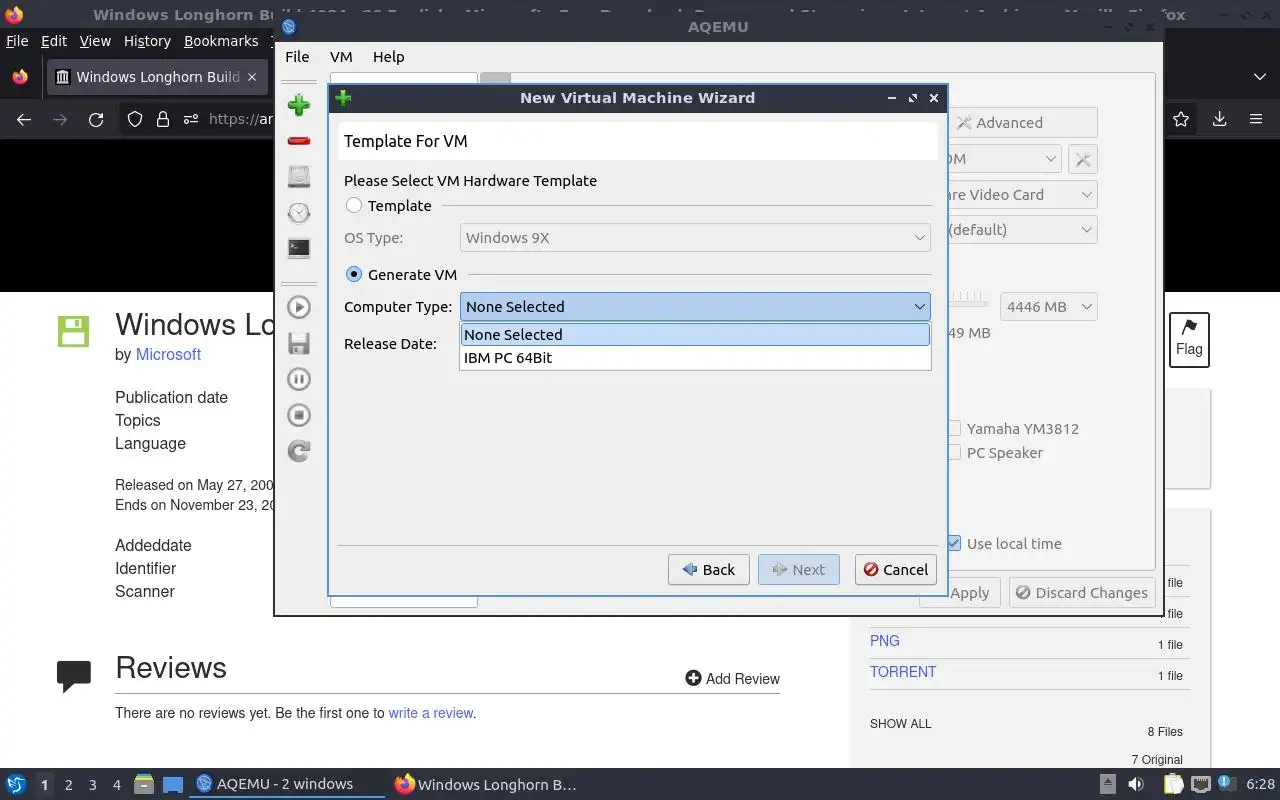Screen dimensions: 1280x800
Task: Select the Generate VM radio button
Action: point(354,274)
